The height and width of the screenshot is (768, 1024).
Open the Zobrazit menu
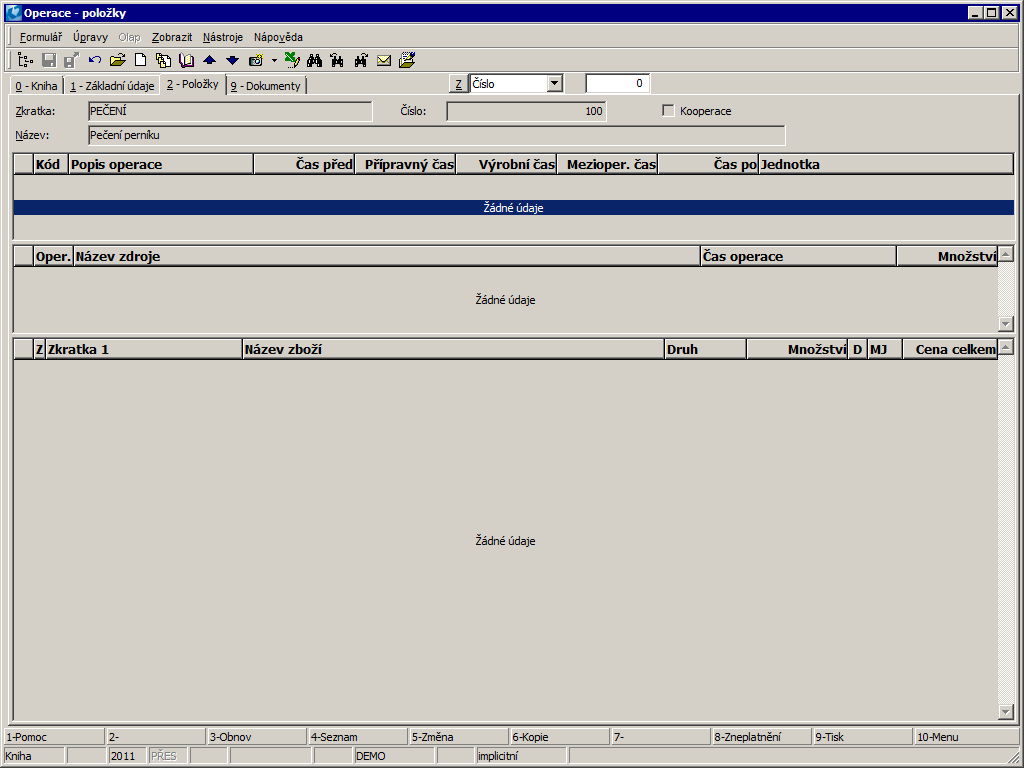172,37
